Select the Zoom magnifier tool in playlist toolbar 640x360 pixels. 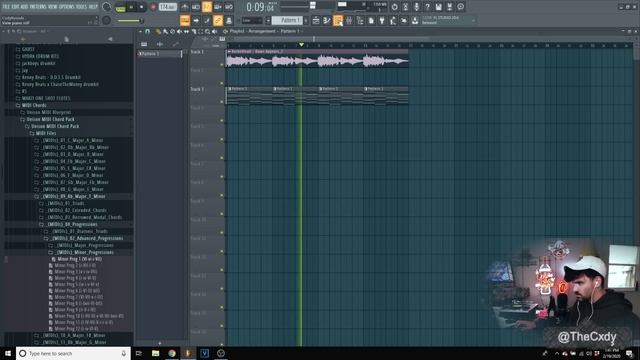click(x=207, y=31)
